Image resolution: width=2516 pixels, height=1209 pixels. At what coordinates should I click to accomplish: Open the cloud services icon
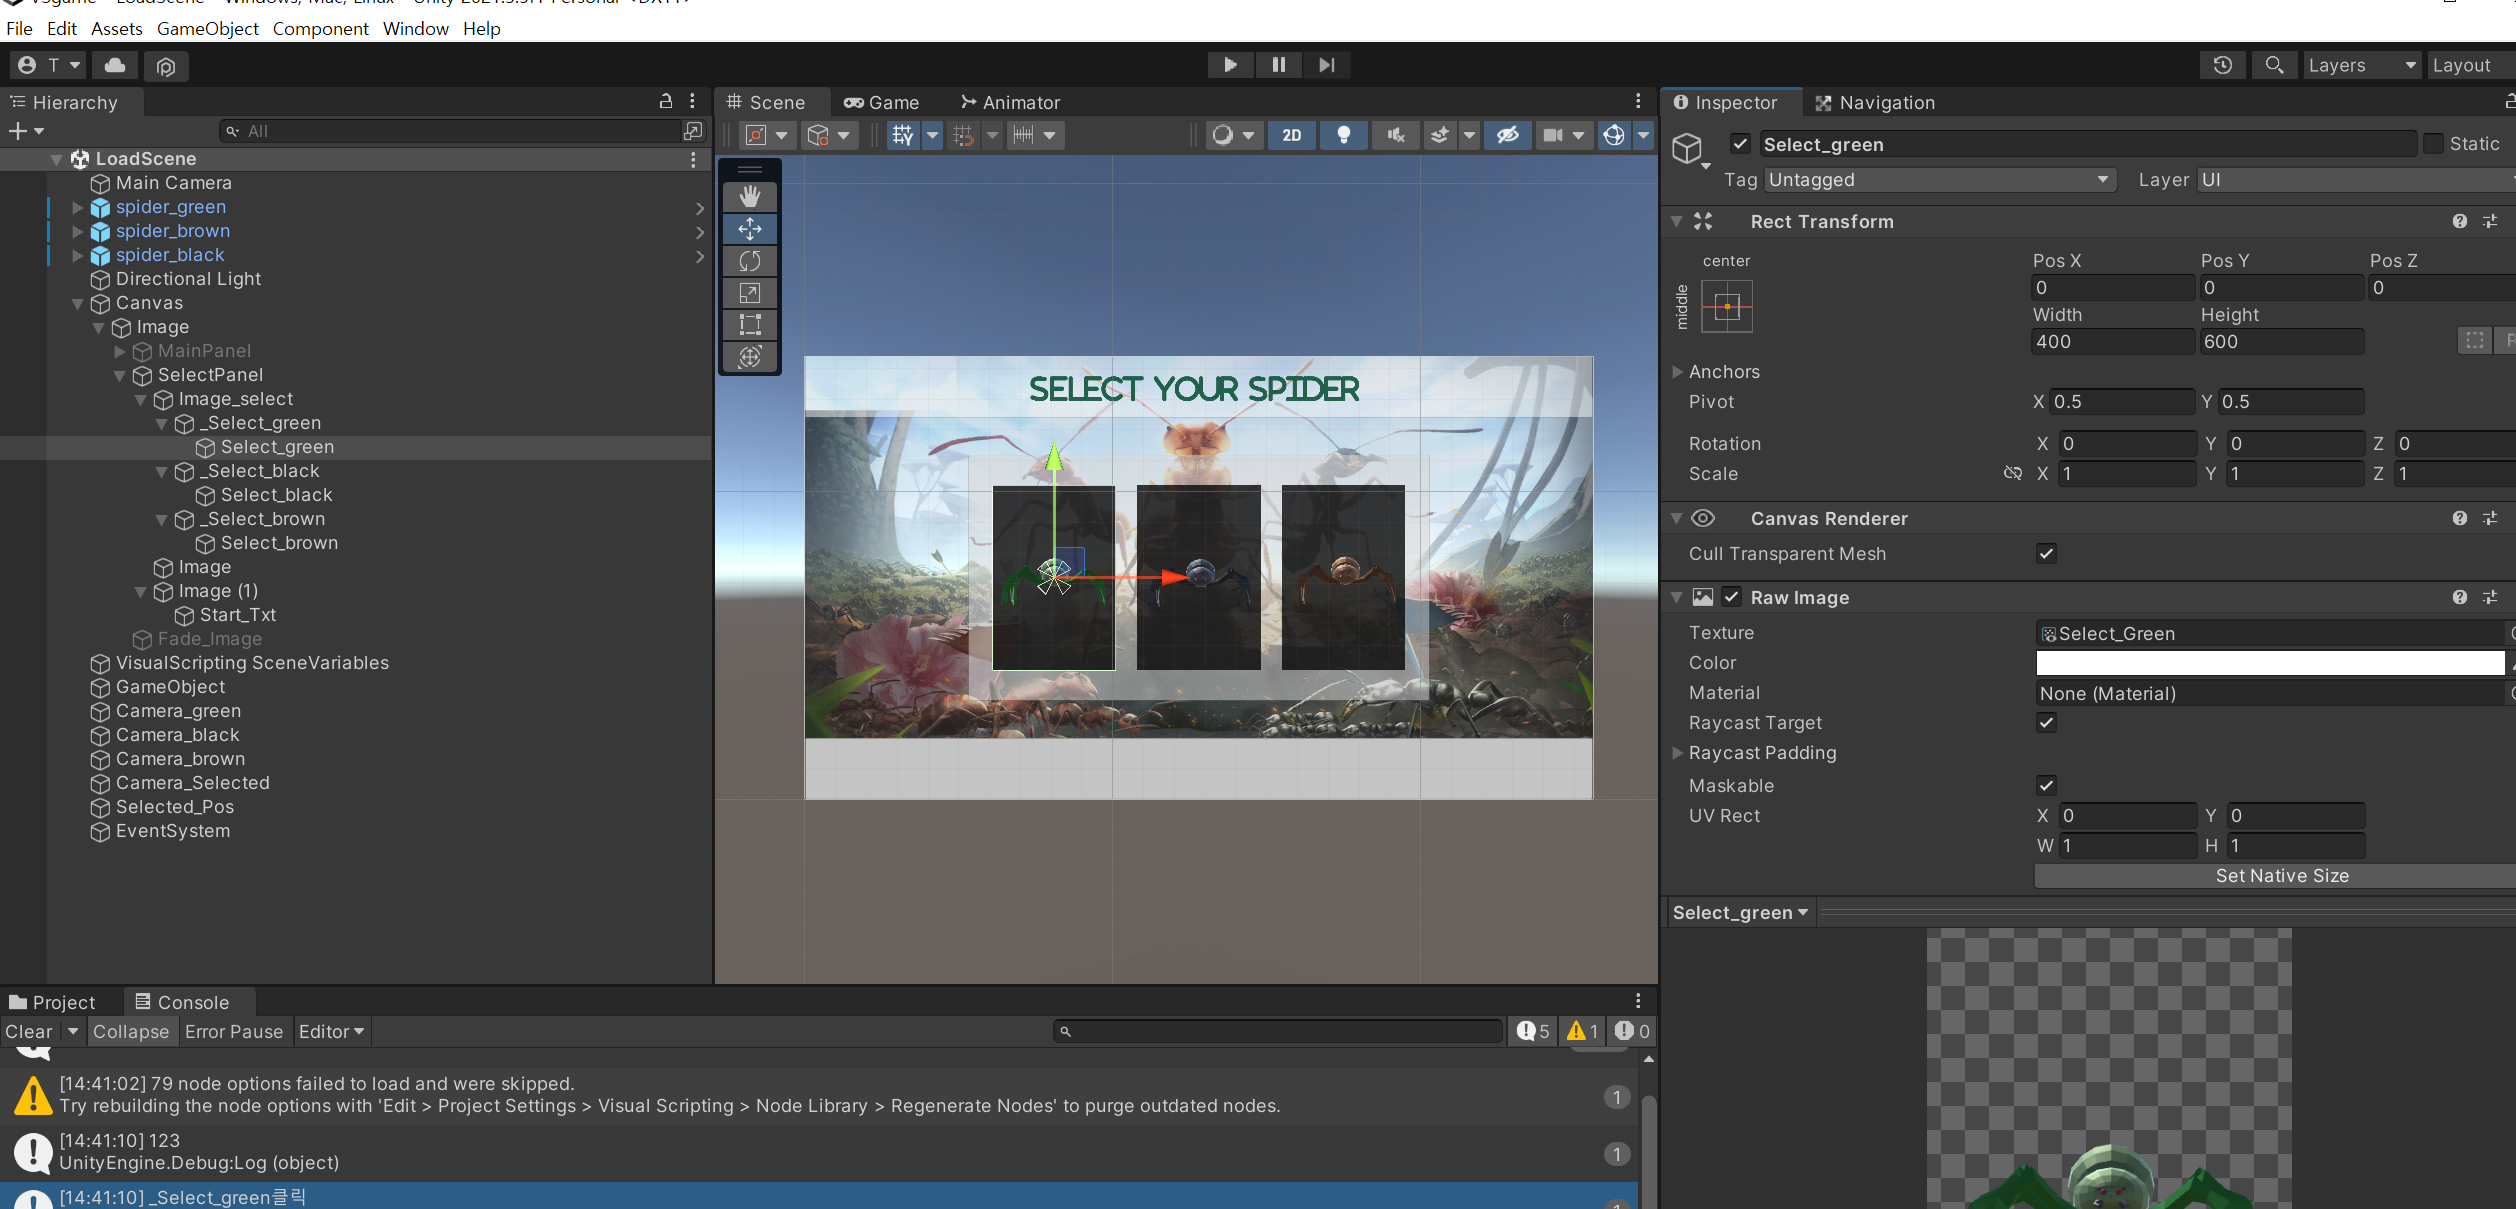tap(115, 65)
